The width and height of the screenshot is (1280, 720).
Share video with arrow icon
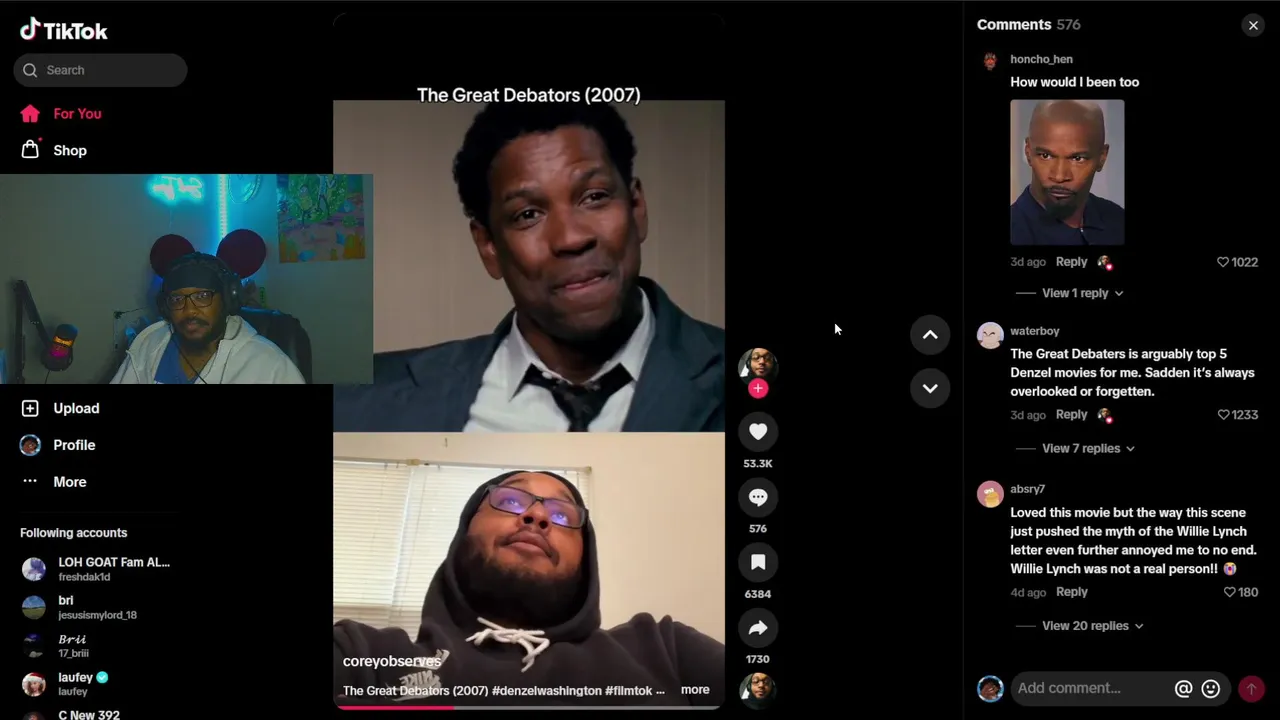758,628
